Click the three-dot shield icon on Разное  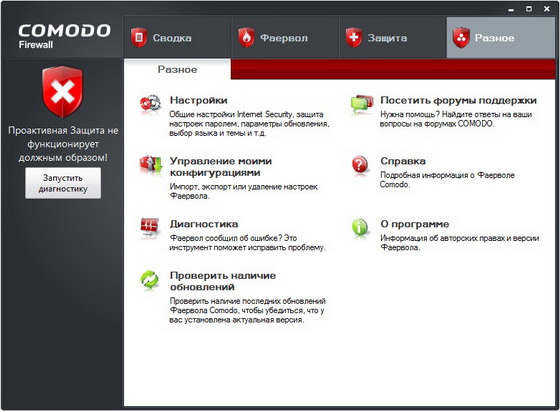461,37
